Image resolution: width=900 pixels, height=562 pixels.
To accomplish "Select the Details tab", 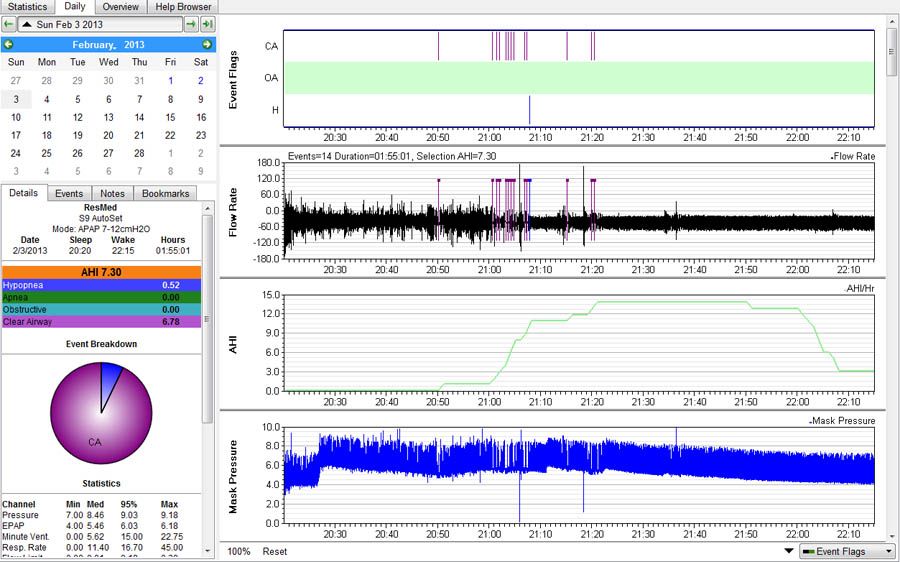I will (x=24, y=193).
